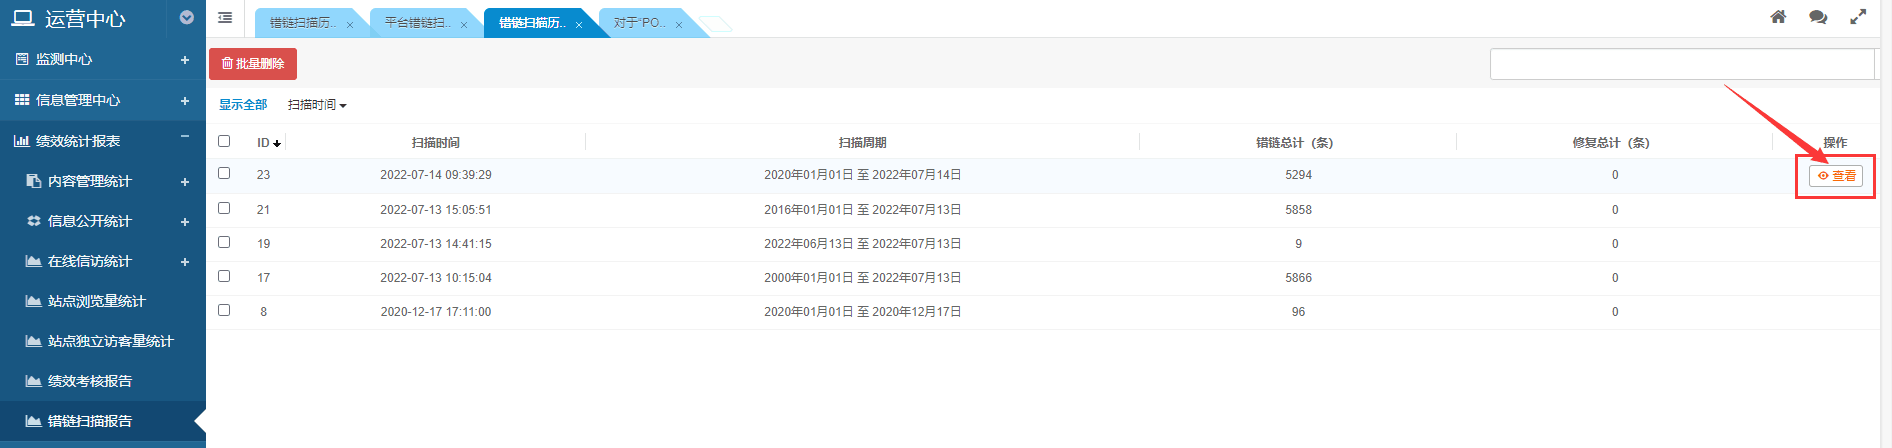This screenshot has width=1892, height=448.
Task: Collapse the 绩效统计报表 menu
Action: (x=184, y=137)
